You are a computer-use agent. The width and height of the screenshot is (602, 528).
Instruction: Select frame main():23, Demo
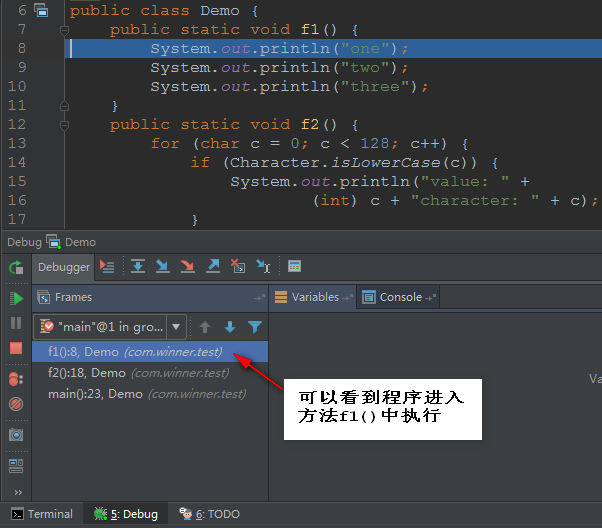pyautogui.click(x=150, y=394)
